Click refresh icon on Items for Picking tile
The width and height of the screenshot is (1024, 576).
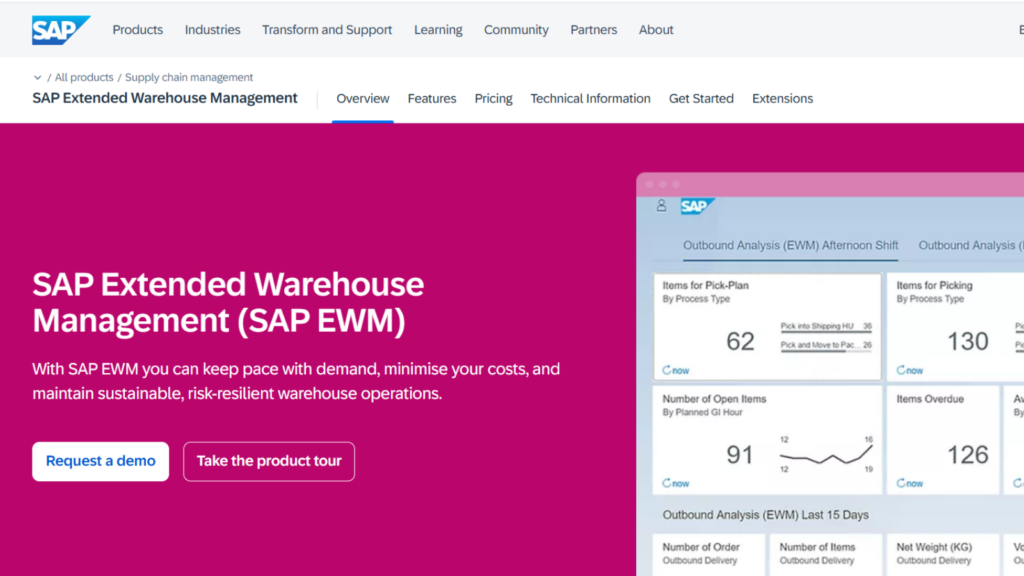pos(901,370)
